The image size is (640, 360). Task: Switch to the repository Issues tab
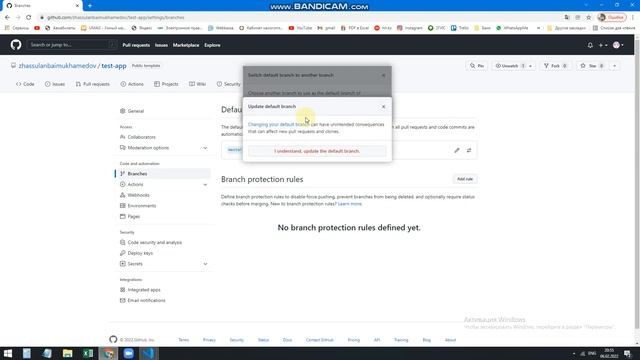[55, 84]
